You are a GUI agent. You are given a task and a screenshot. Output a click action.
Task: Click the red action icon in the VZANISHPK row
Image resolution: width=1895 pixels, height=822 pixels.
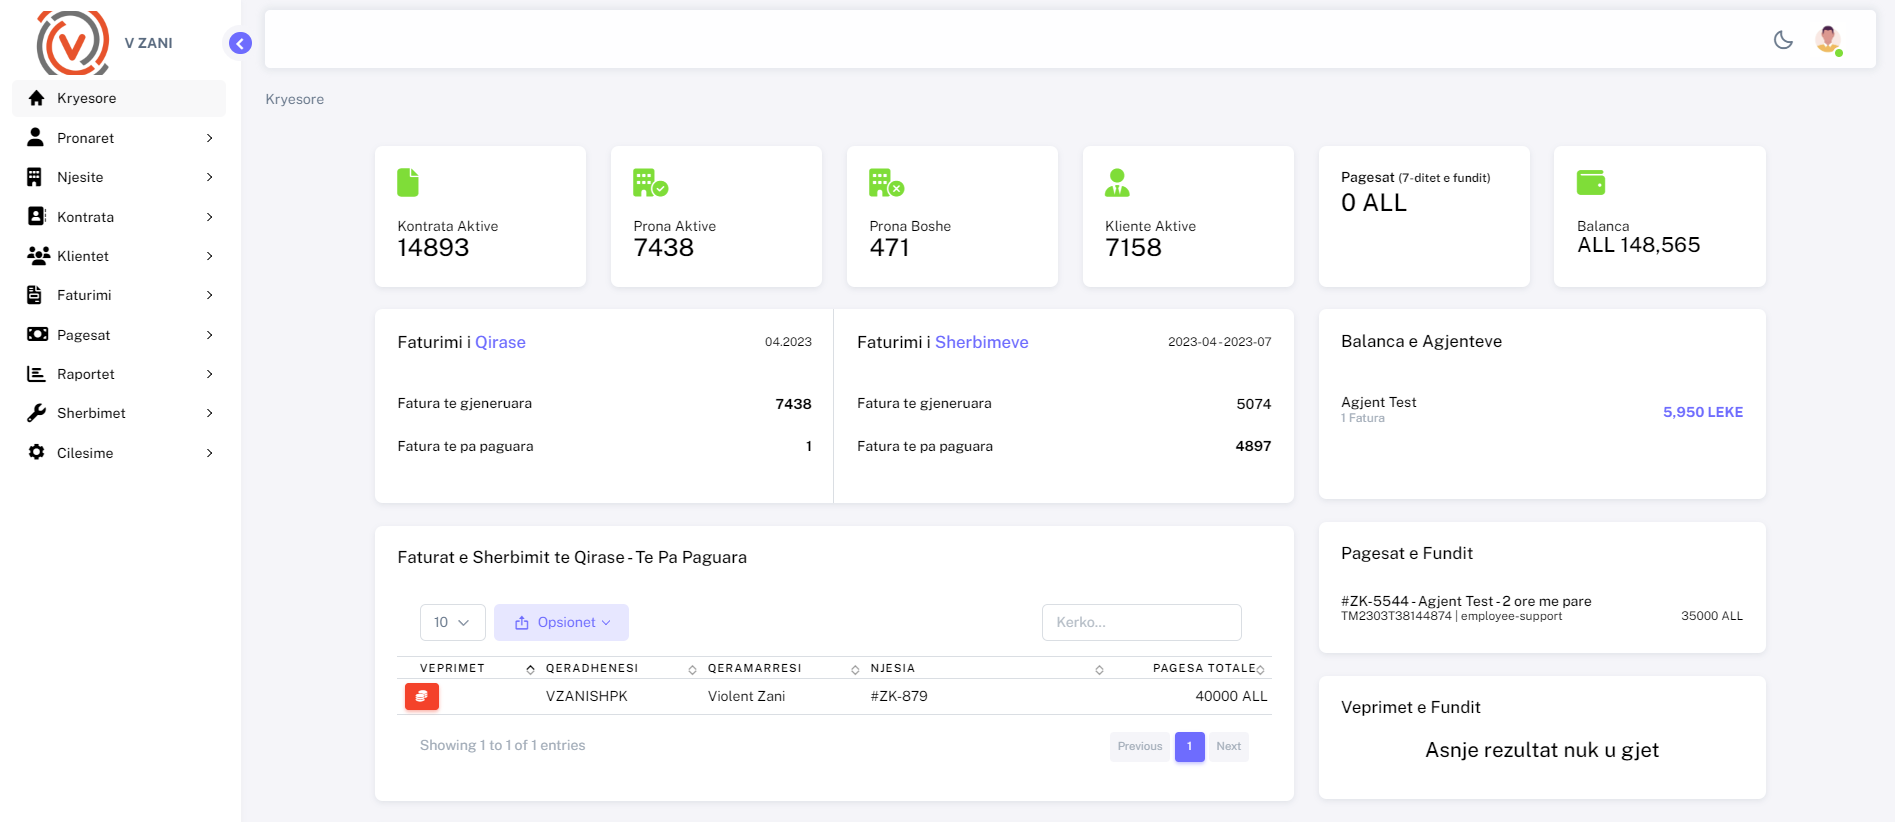(421, 696)
